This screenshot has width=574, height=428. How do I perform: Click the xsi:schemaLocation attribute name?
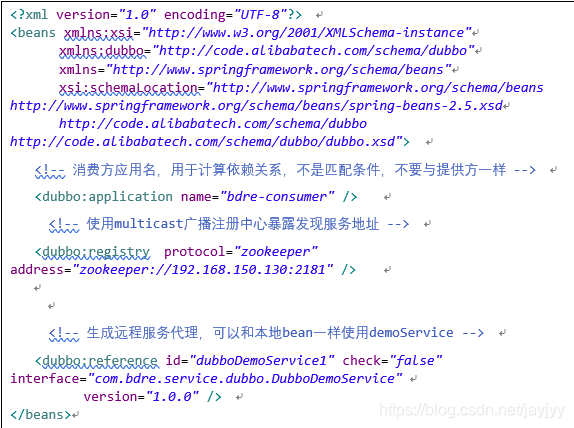pyautogui.click(x=128, y=88)
